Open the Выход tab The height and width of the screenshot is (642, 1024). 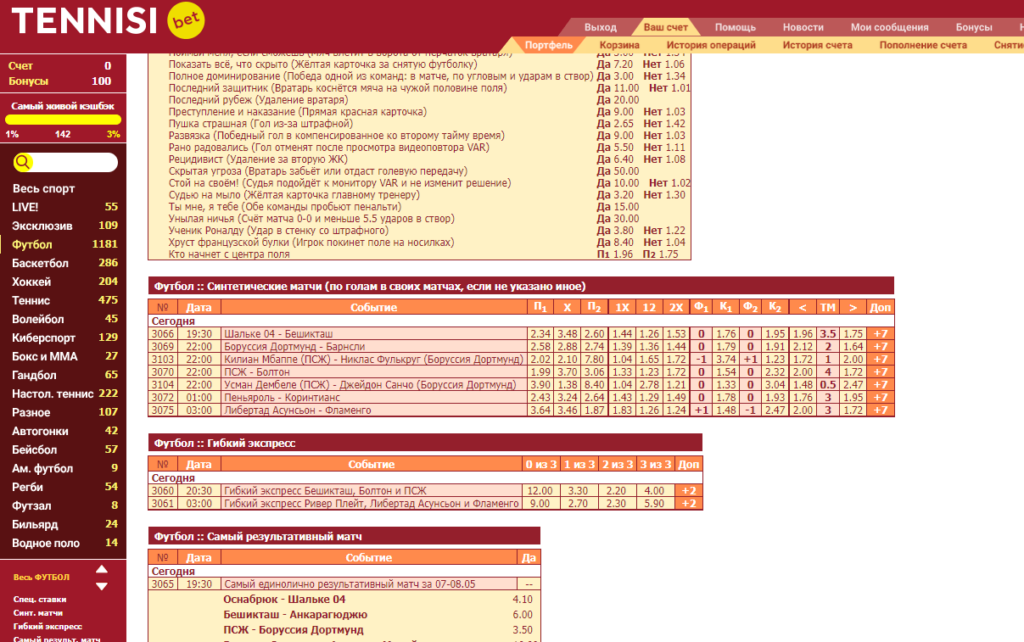click(600, 27)
